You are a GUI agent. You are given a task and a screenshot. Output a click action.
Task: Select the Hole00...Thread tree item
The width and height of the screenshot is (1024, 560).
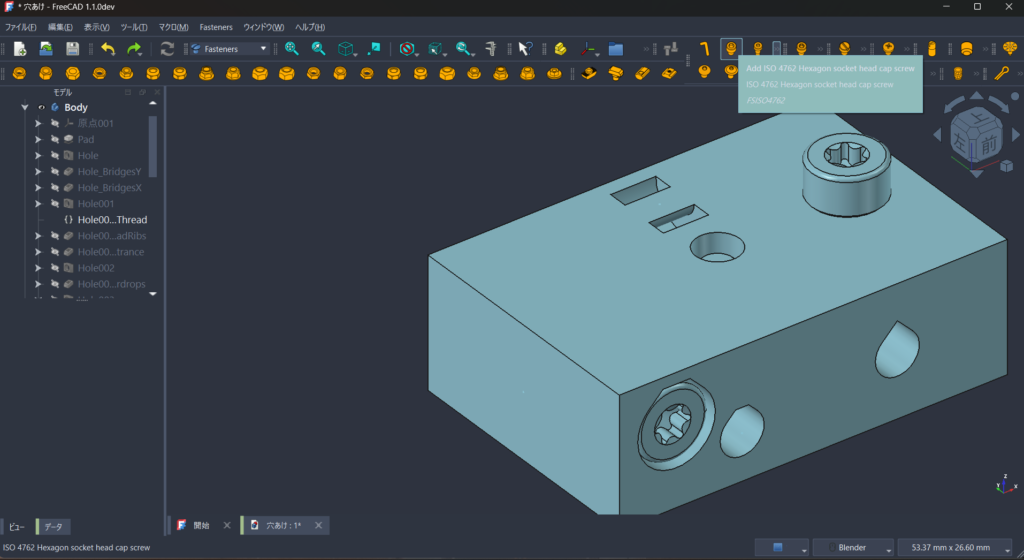112,220
